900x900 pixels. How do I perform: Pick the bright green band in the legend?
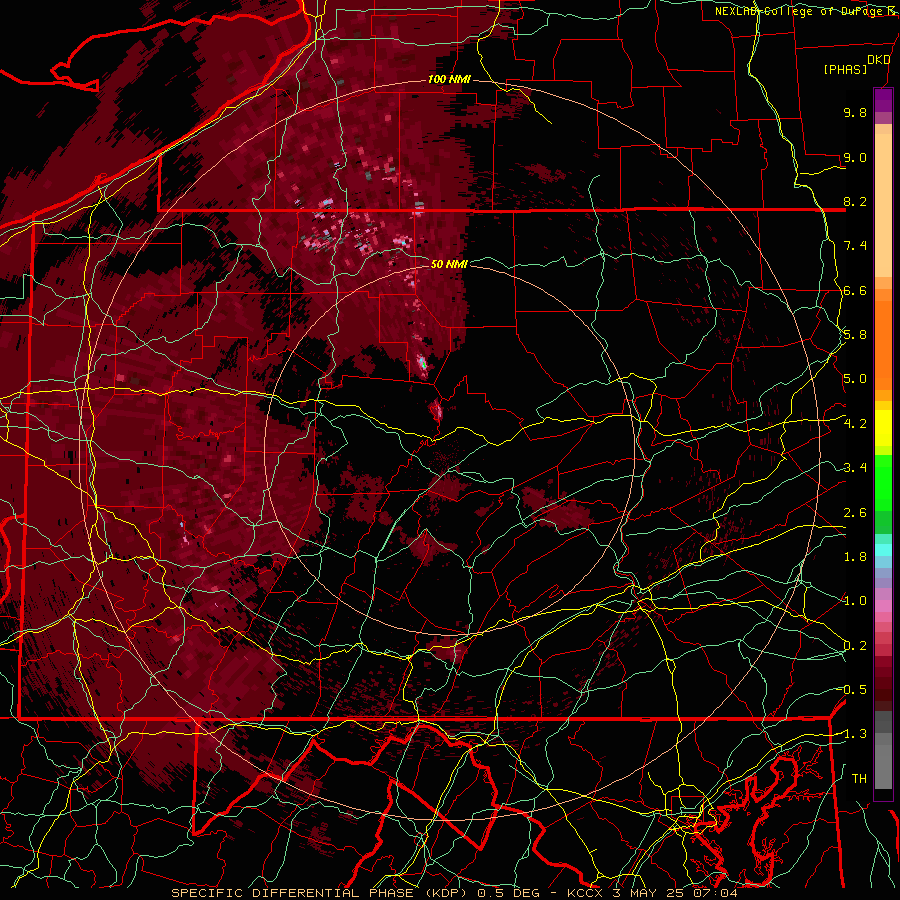pyautogui.click(x=883, y=481)
